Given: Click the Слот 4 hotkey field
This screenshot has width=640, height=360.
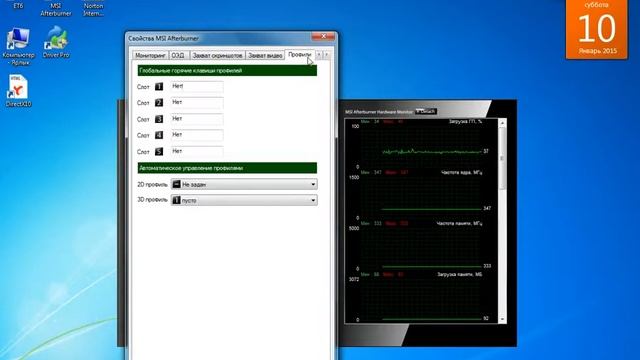Looking at the screenshot, I should (x=197, y=135).
